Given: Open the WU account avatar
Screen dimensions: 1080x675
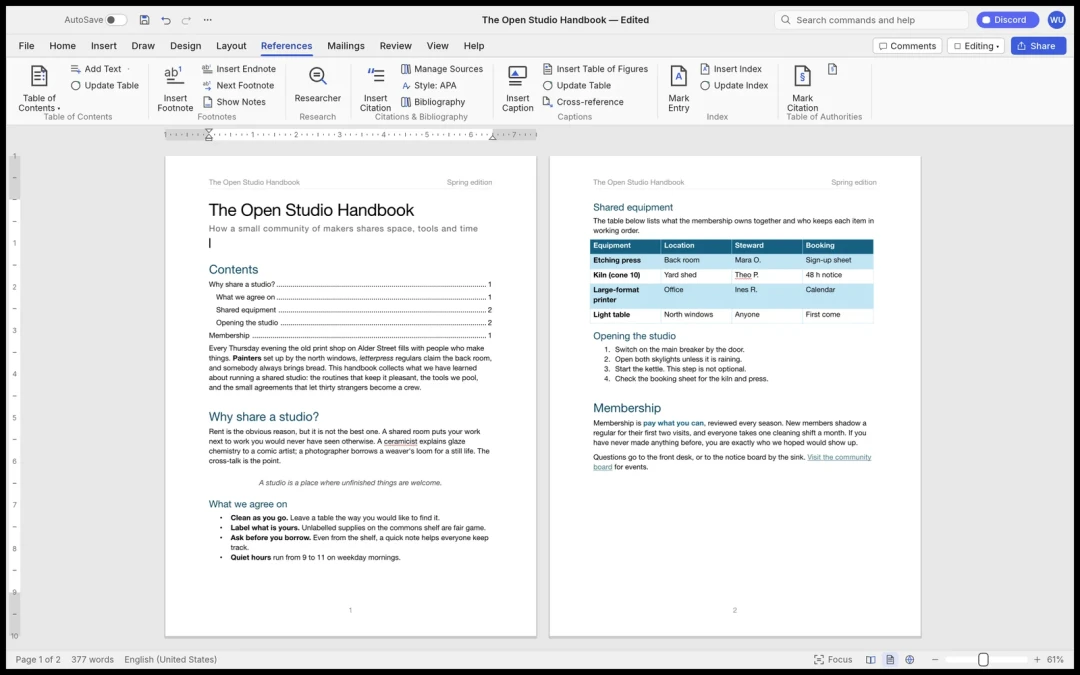Looking at the screenshot, I should [x=1057, y=20].
